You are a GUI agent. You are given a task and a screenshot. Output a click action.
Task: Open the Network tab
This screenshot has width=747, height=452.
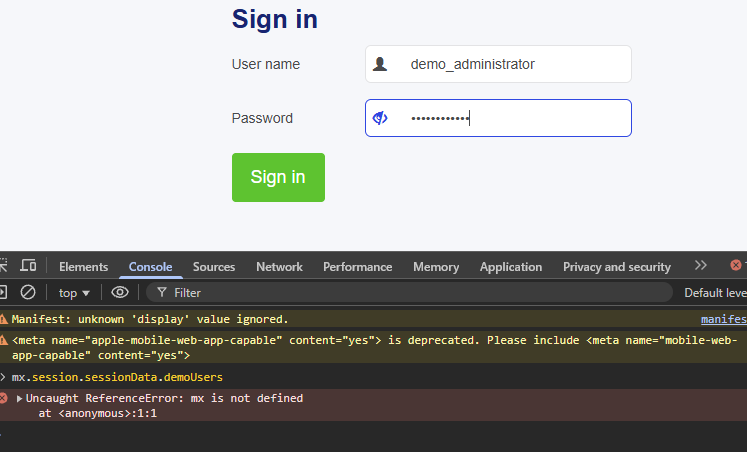point(279,267)
